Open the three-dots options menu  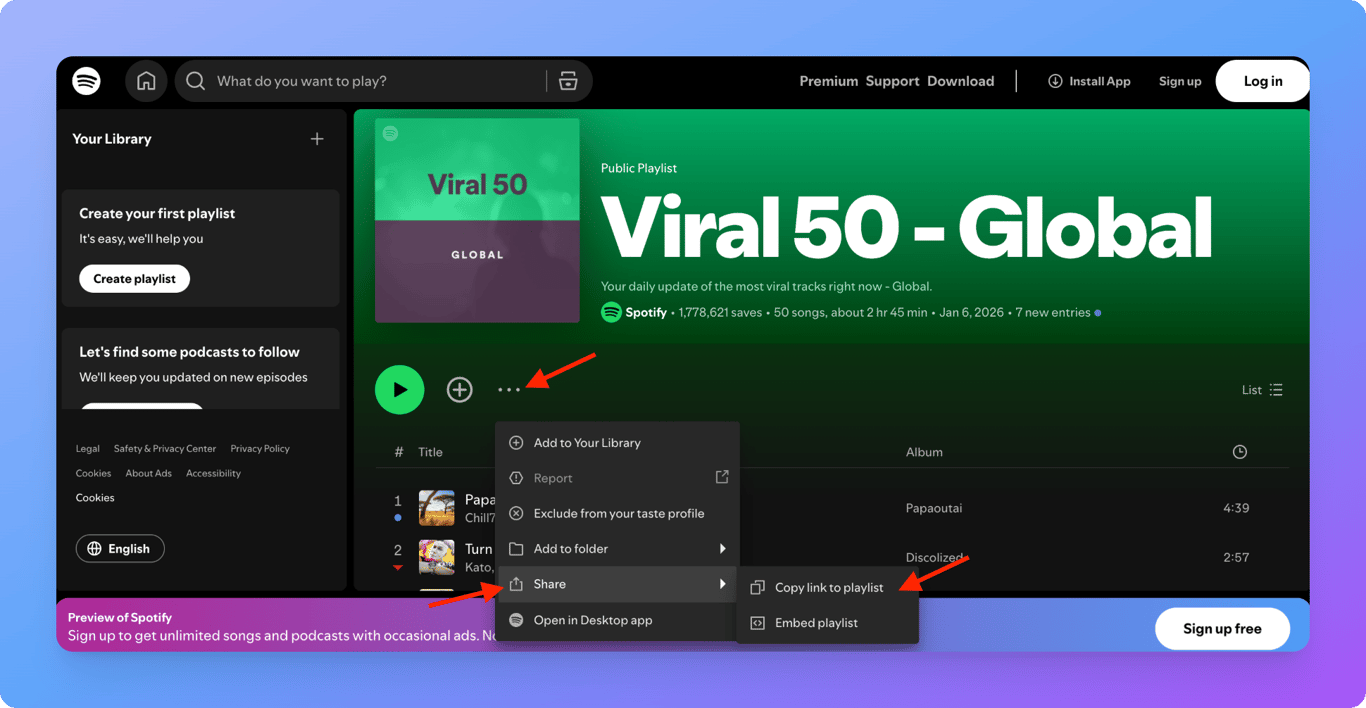[510, 390]
